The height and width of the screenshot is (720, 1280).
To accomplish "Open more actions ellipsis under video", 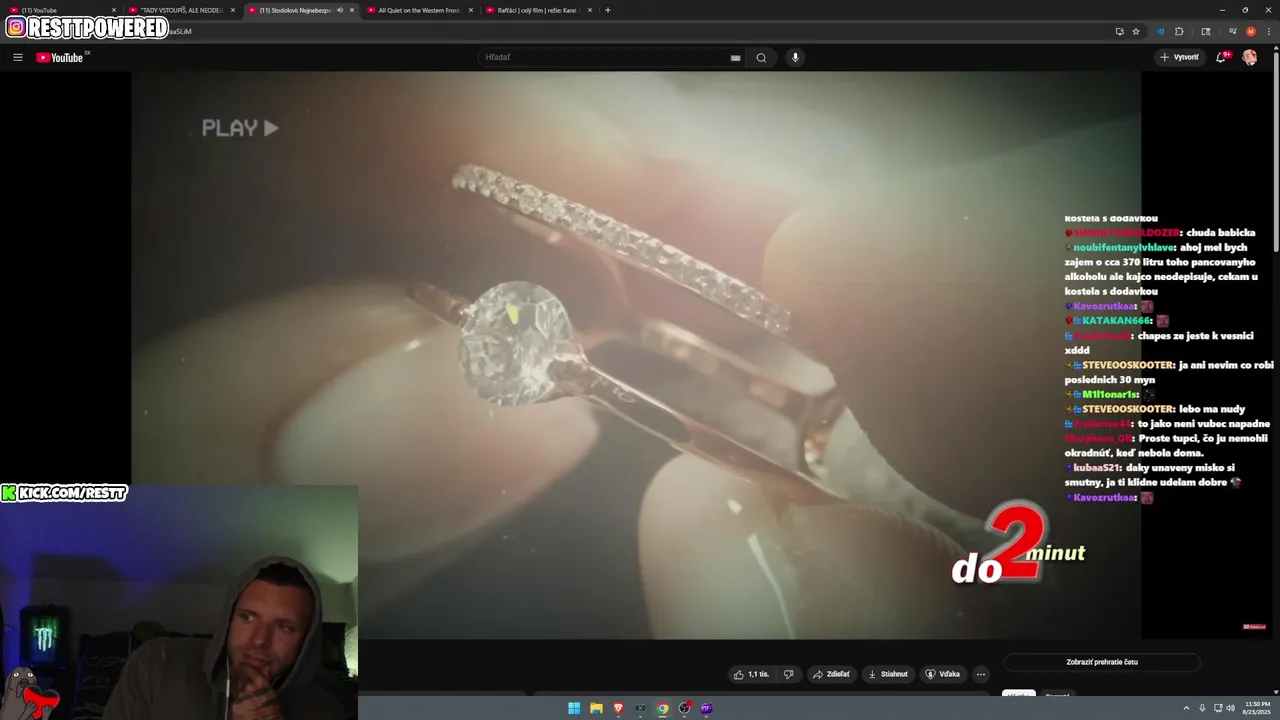I will coord(980,674).
